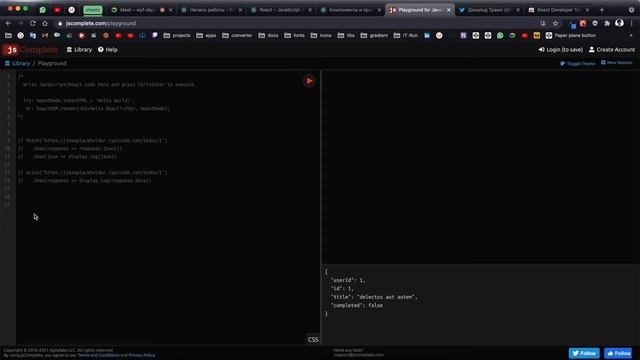Image resolution: width=640 pixels, height=360 pixels.
Task: Go to the jsComplete logo home
Action: (x=30, y=50)
